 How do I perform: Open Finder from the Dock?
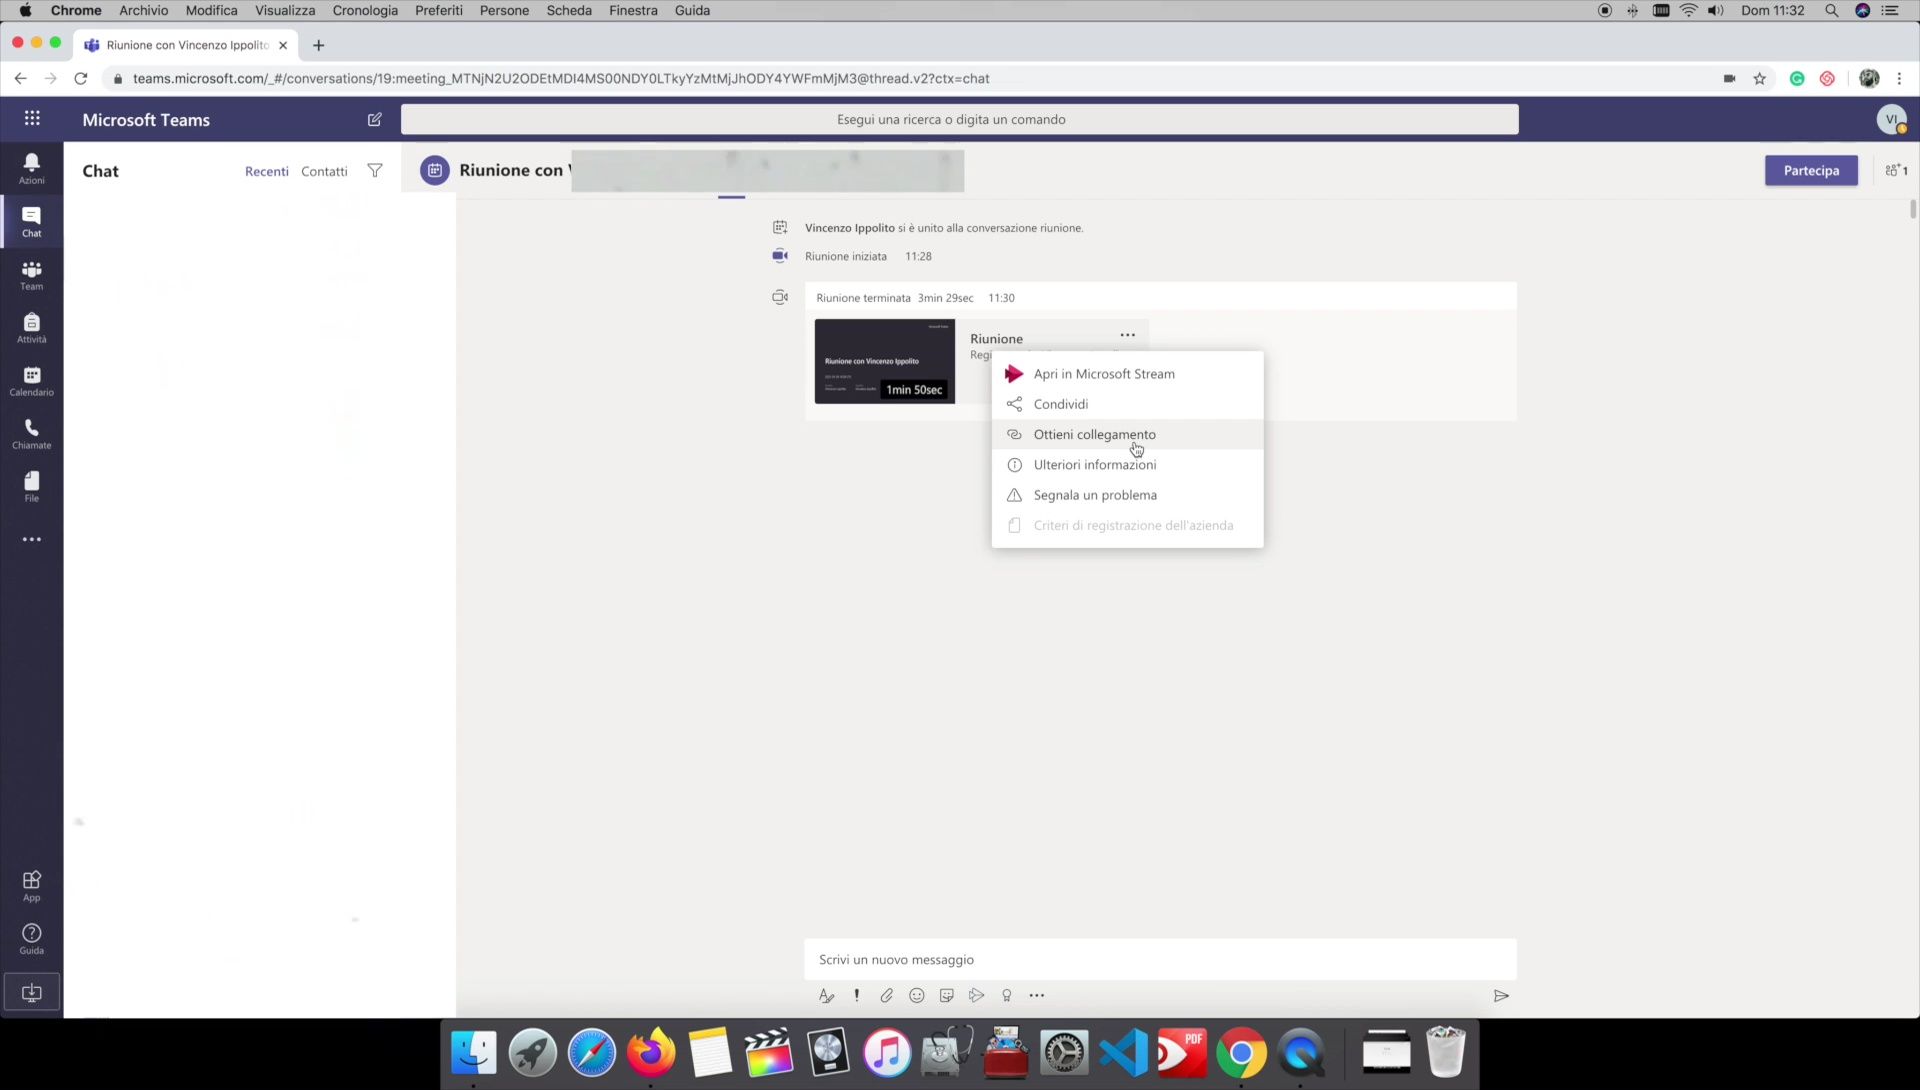(474, 1052)
